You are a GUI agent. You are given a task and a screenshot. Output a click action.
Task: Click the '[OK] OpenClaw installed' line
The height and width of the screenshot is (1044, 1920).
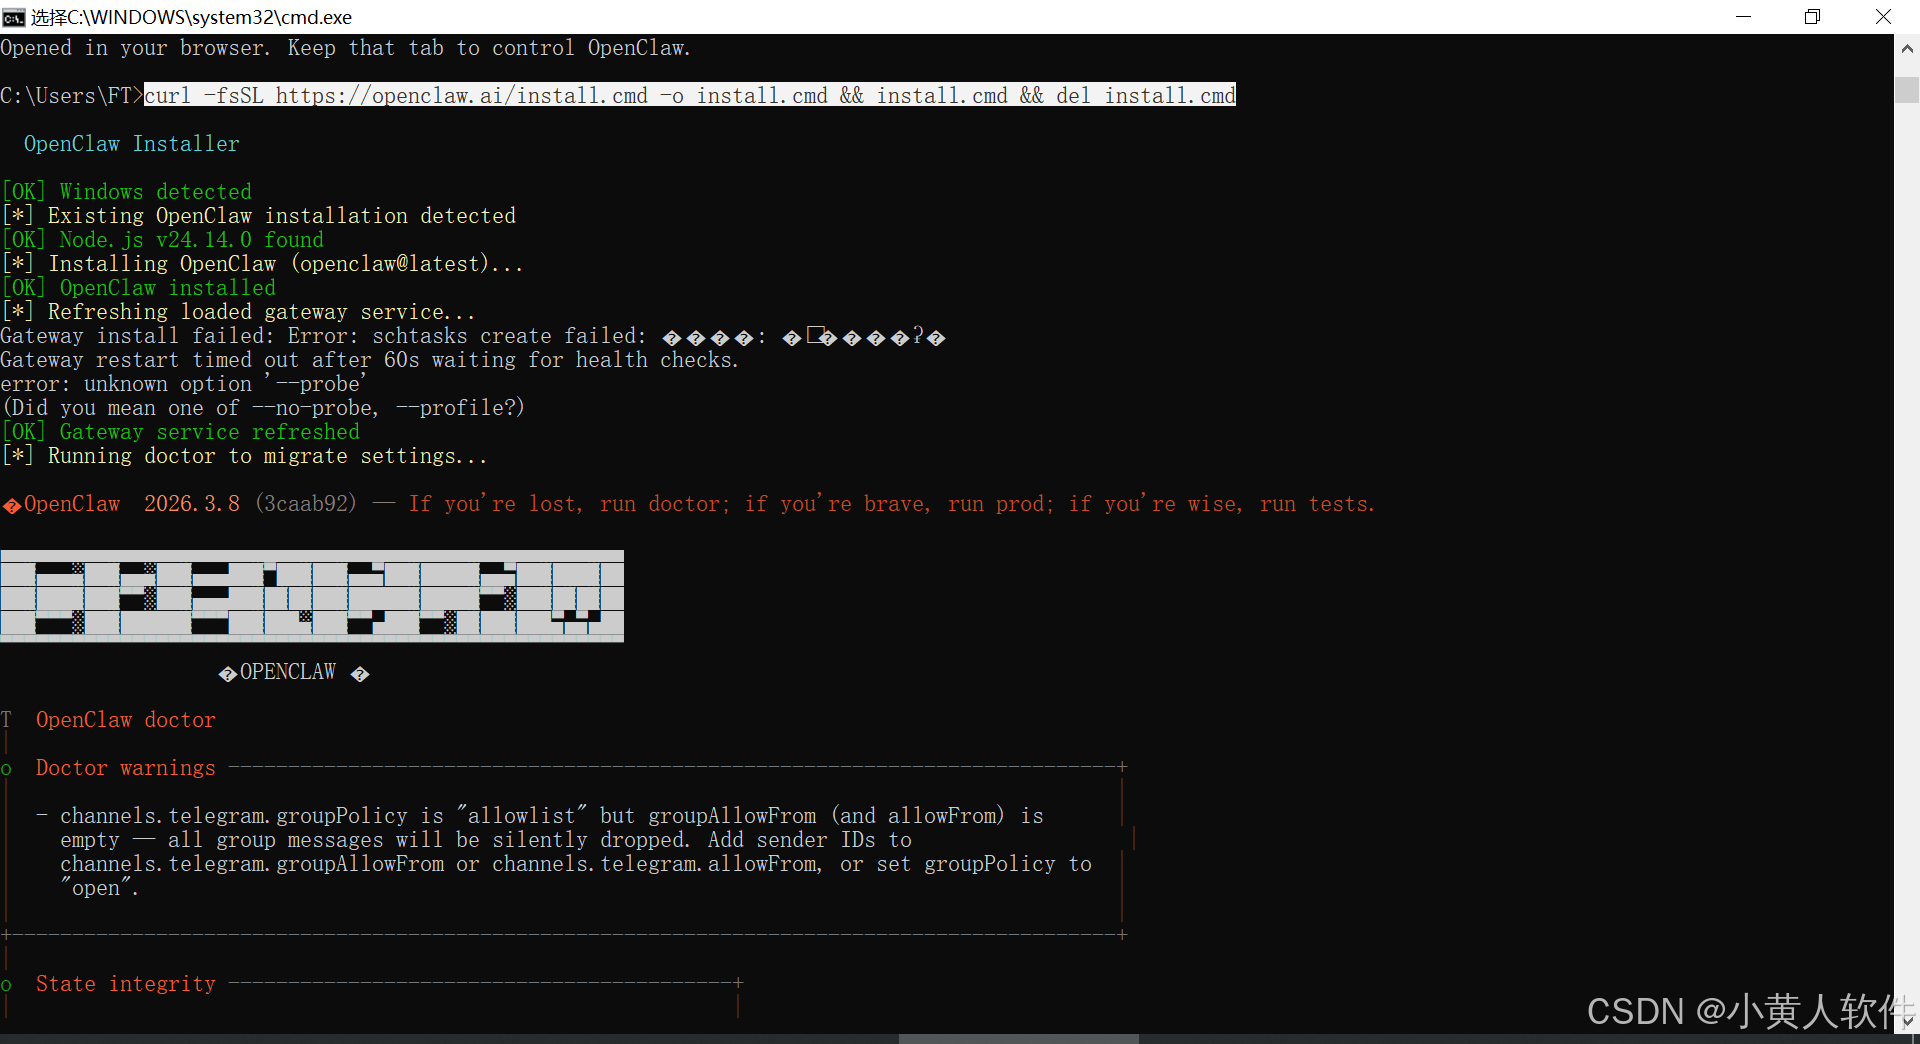[138, 288]
